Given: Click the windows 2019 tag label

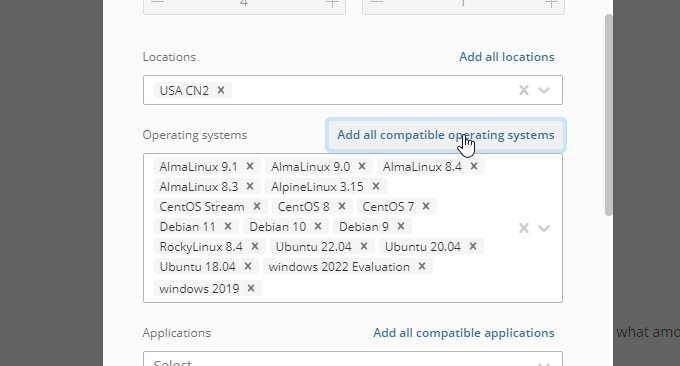Looking at the screenshot, I should coord(199,288).
